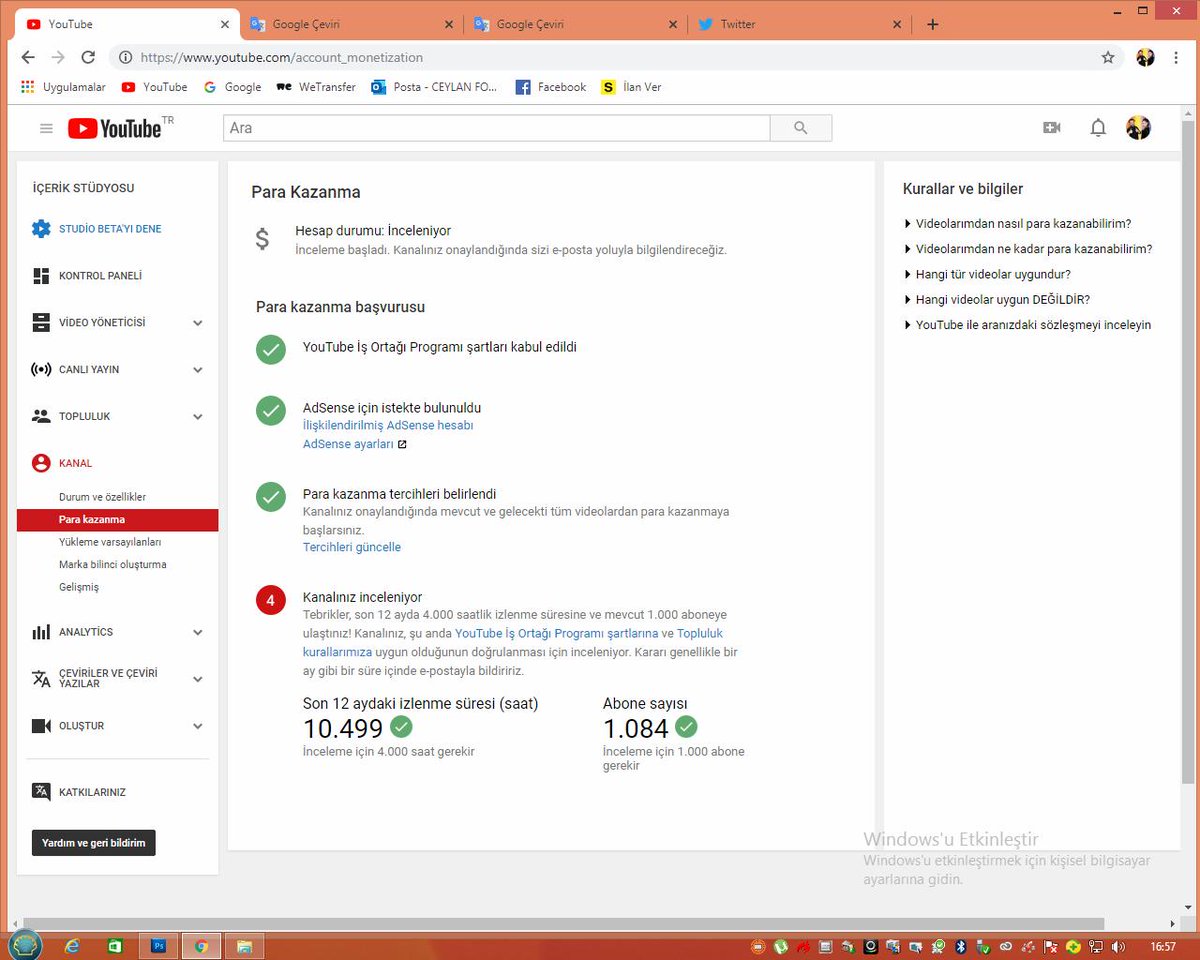The height and width of the screenshot is (960, 1200).
Task: Open the Facebook bookmark
Action: [x=551, y=87]
